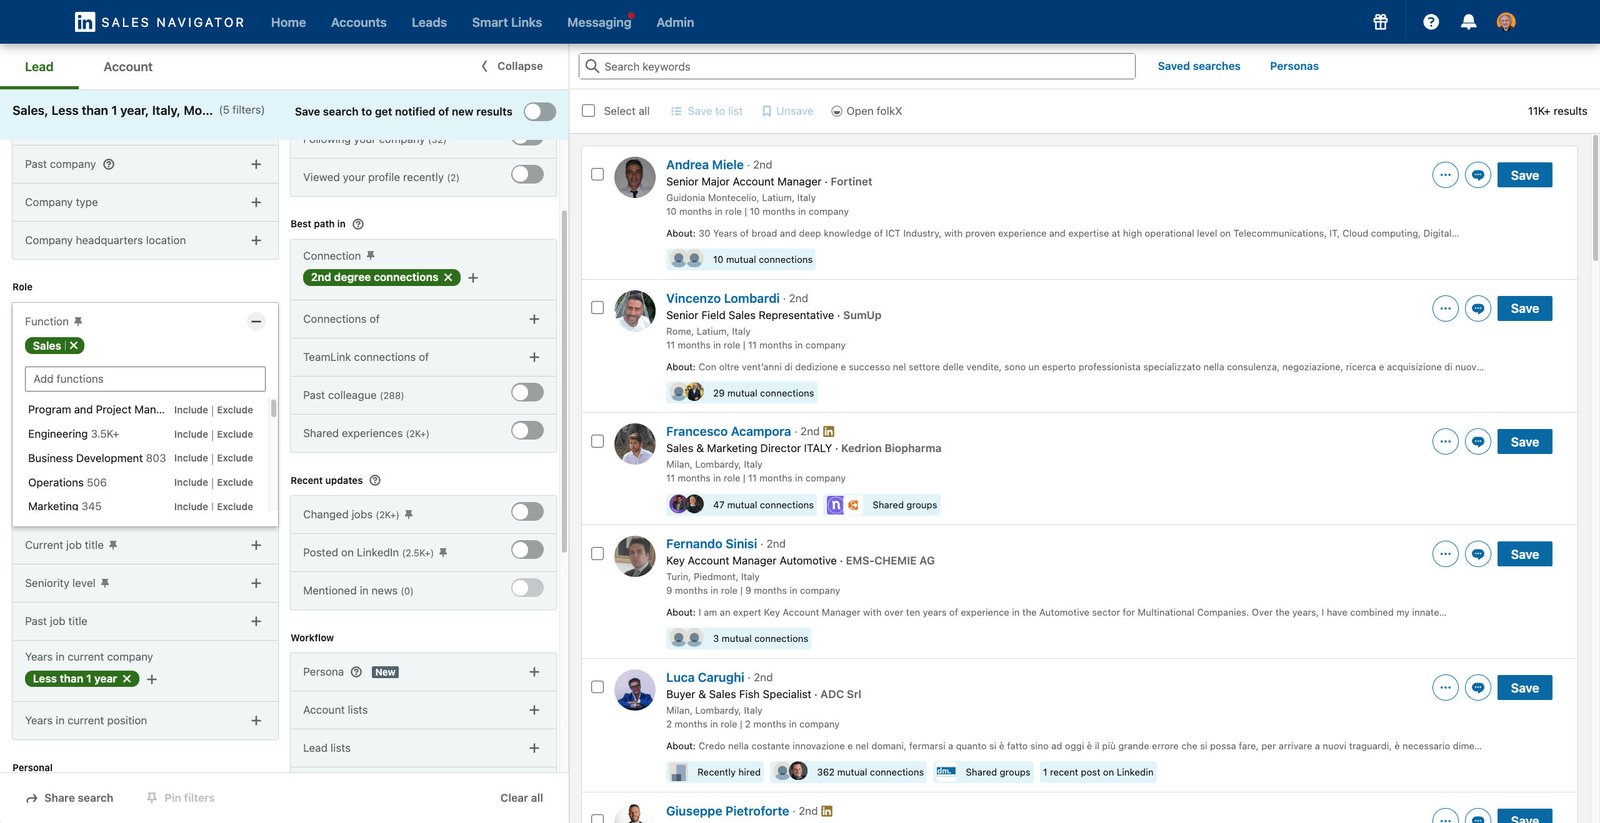Open the gift rewards icon
This screenshot has height=823, width=1600.
1380,22
